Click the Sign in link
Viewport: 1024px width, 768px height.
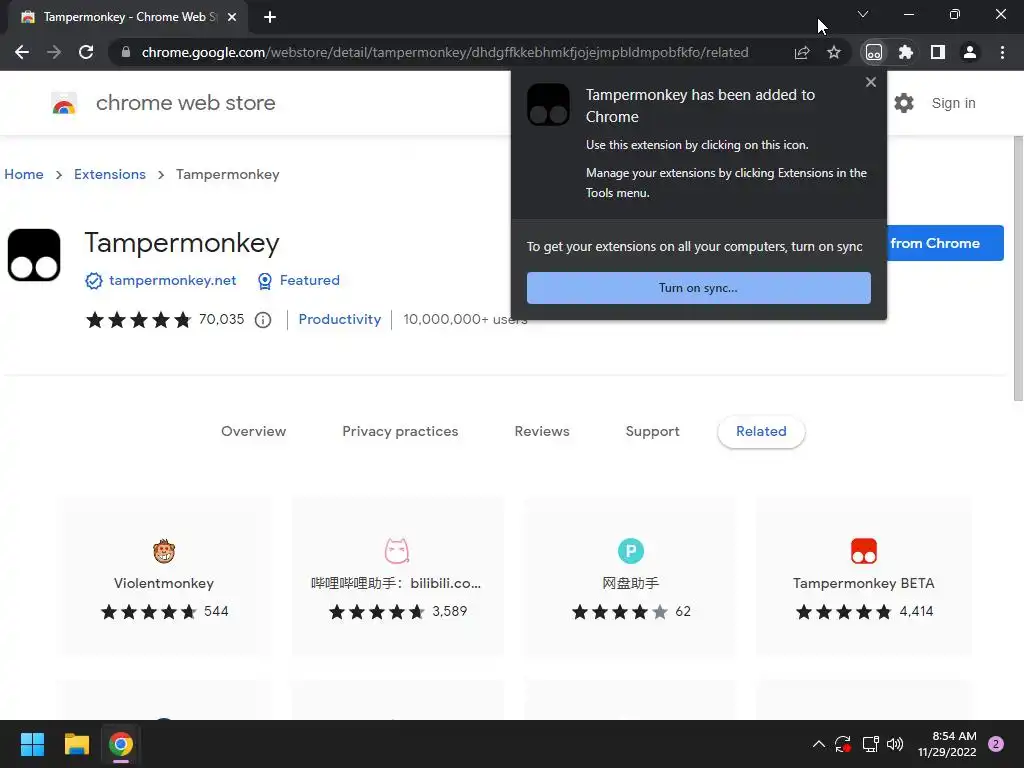click(953, 103)
